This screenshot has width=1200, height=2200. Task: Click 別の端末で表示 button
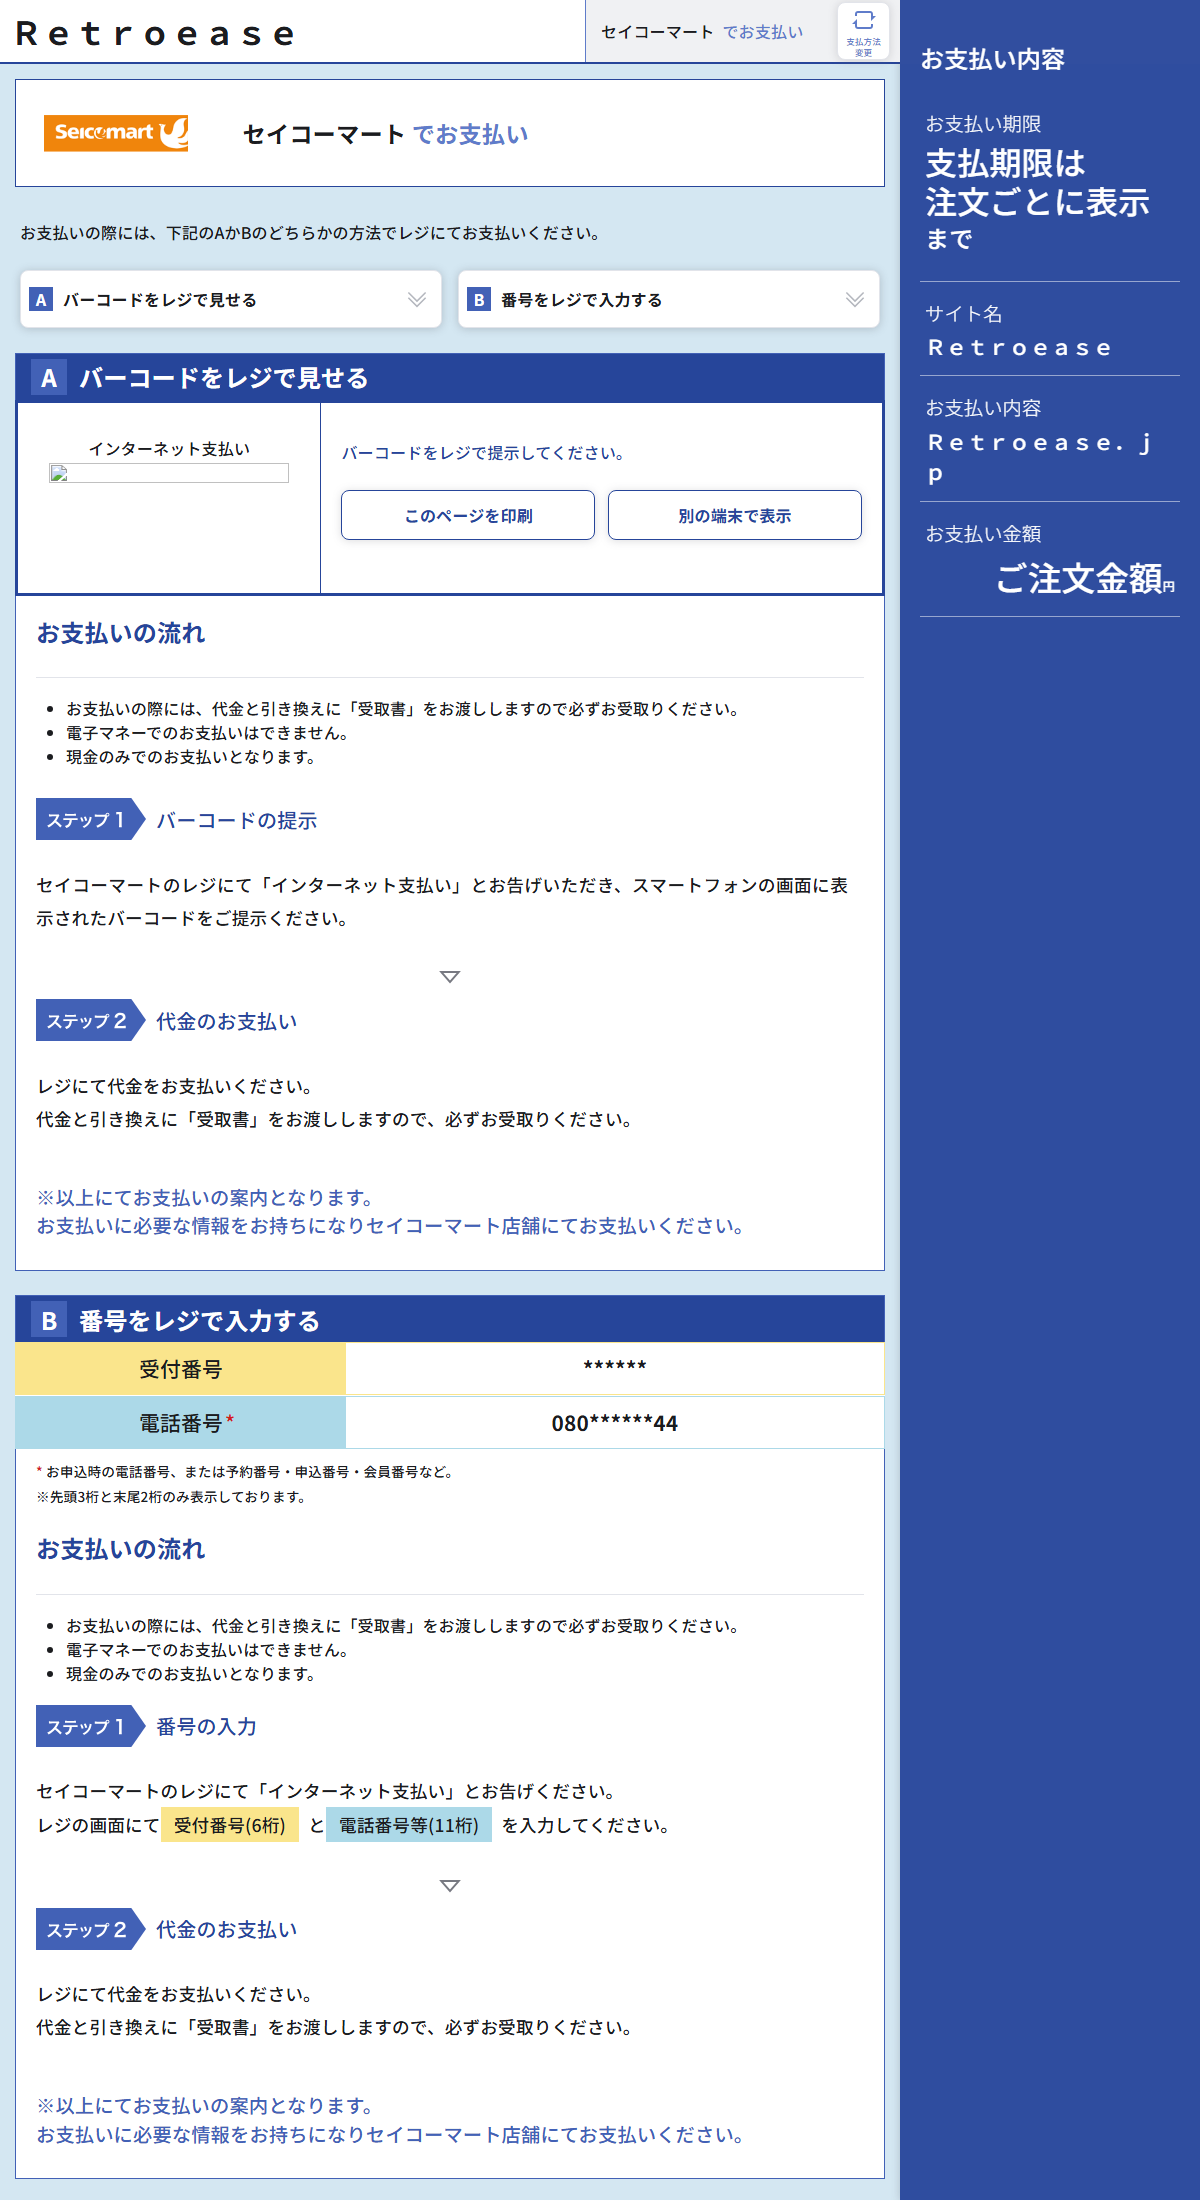[x=735, y=515]
